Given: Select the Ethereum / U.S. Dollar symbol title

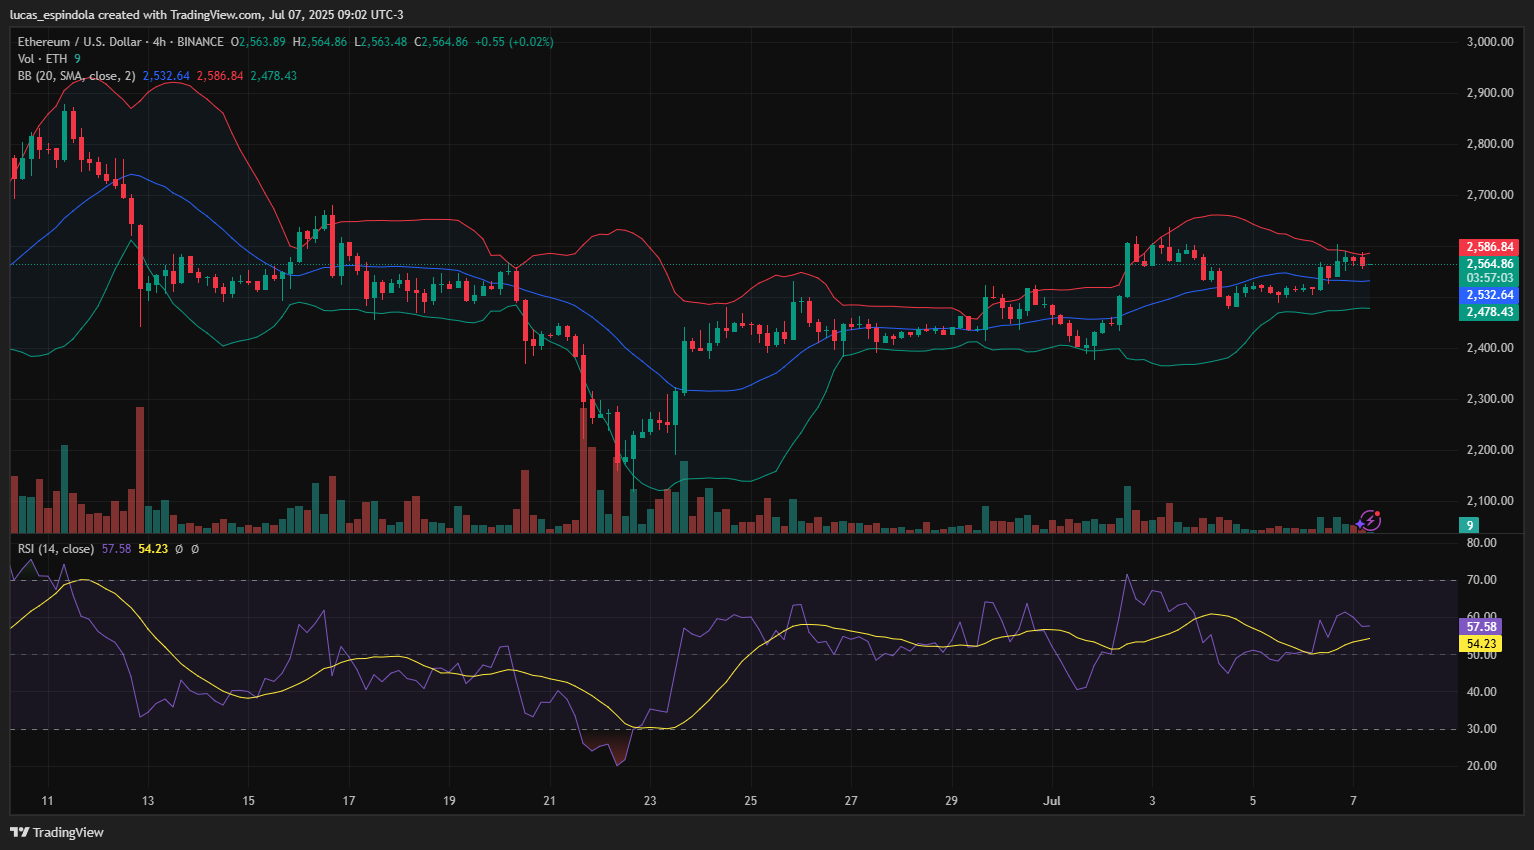Looking at the screenshot, I should tap(79, 42).
